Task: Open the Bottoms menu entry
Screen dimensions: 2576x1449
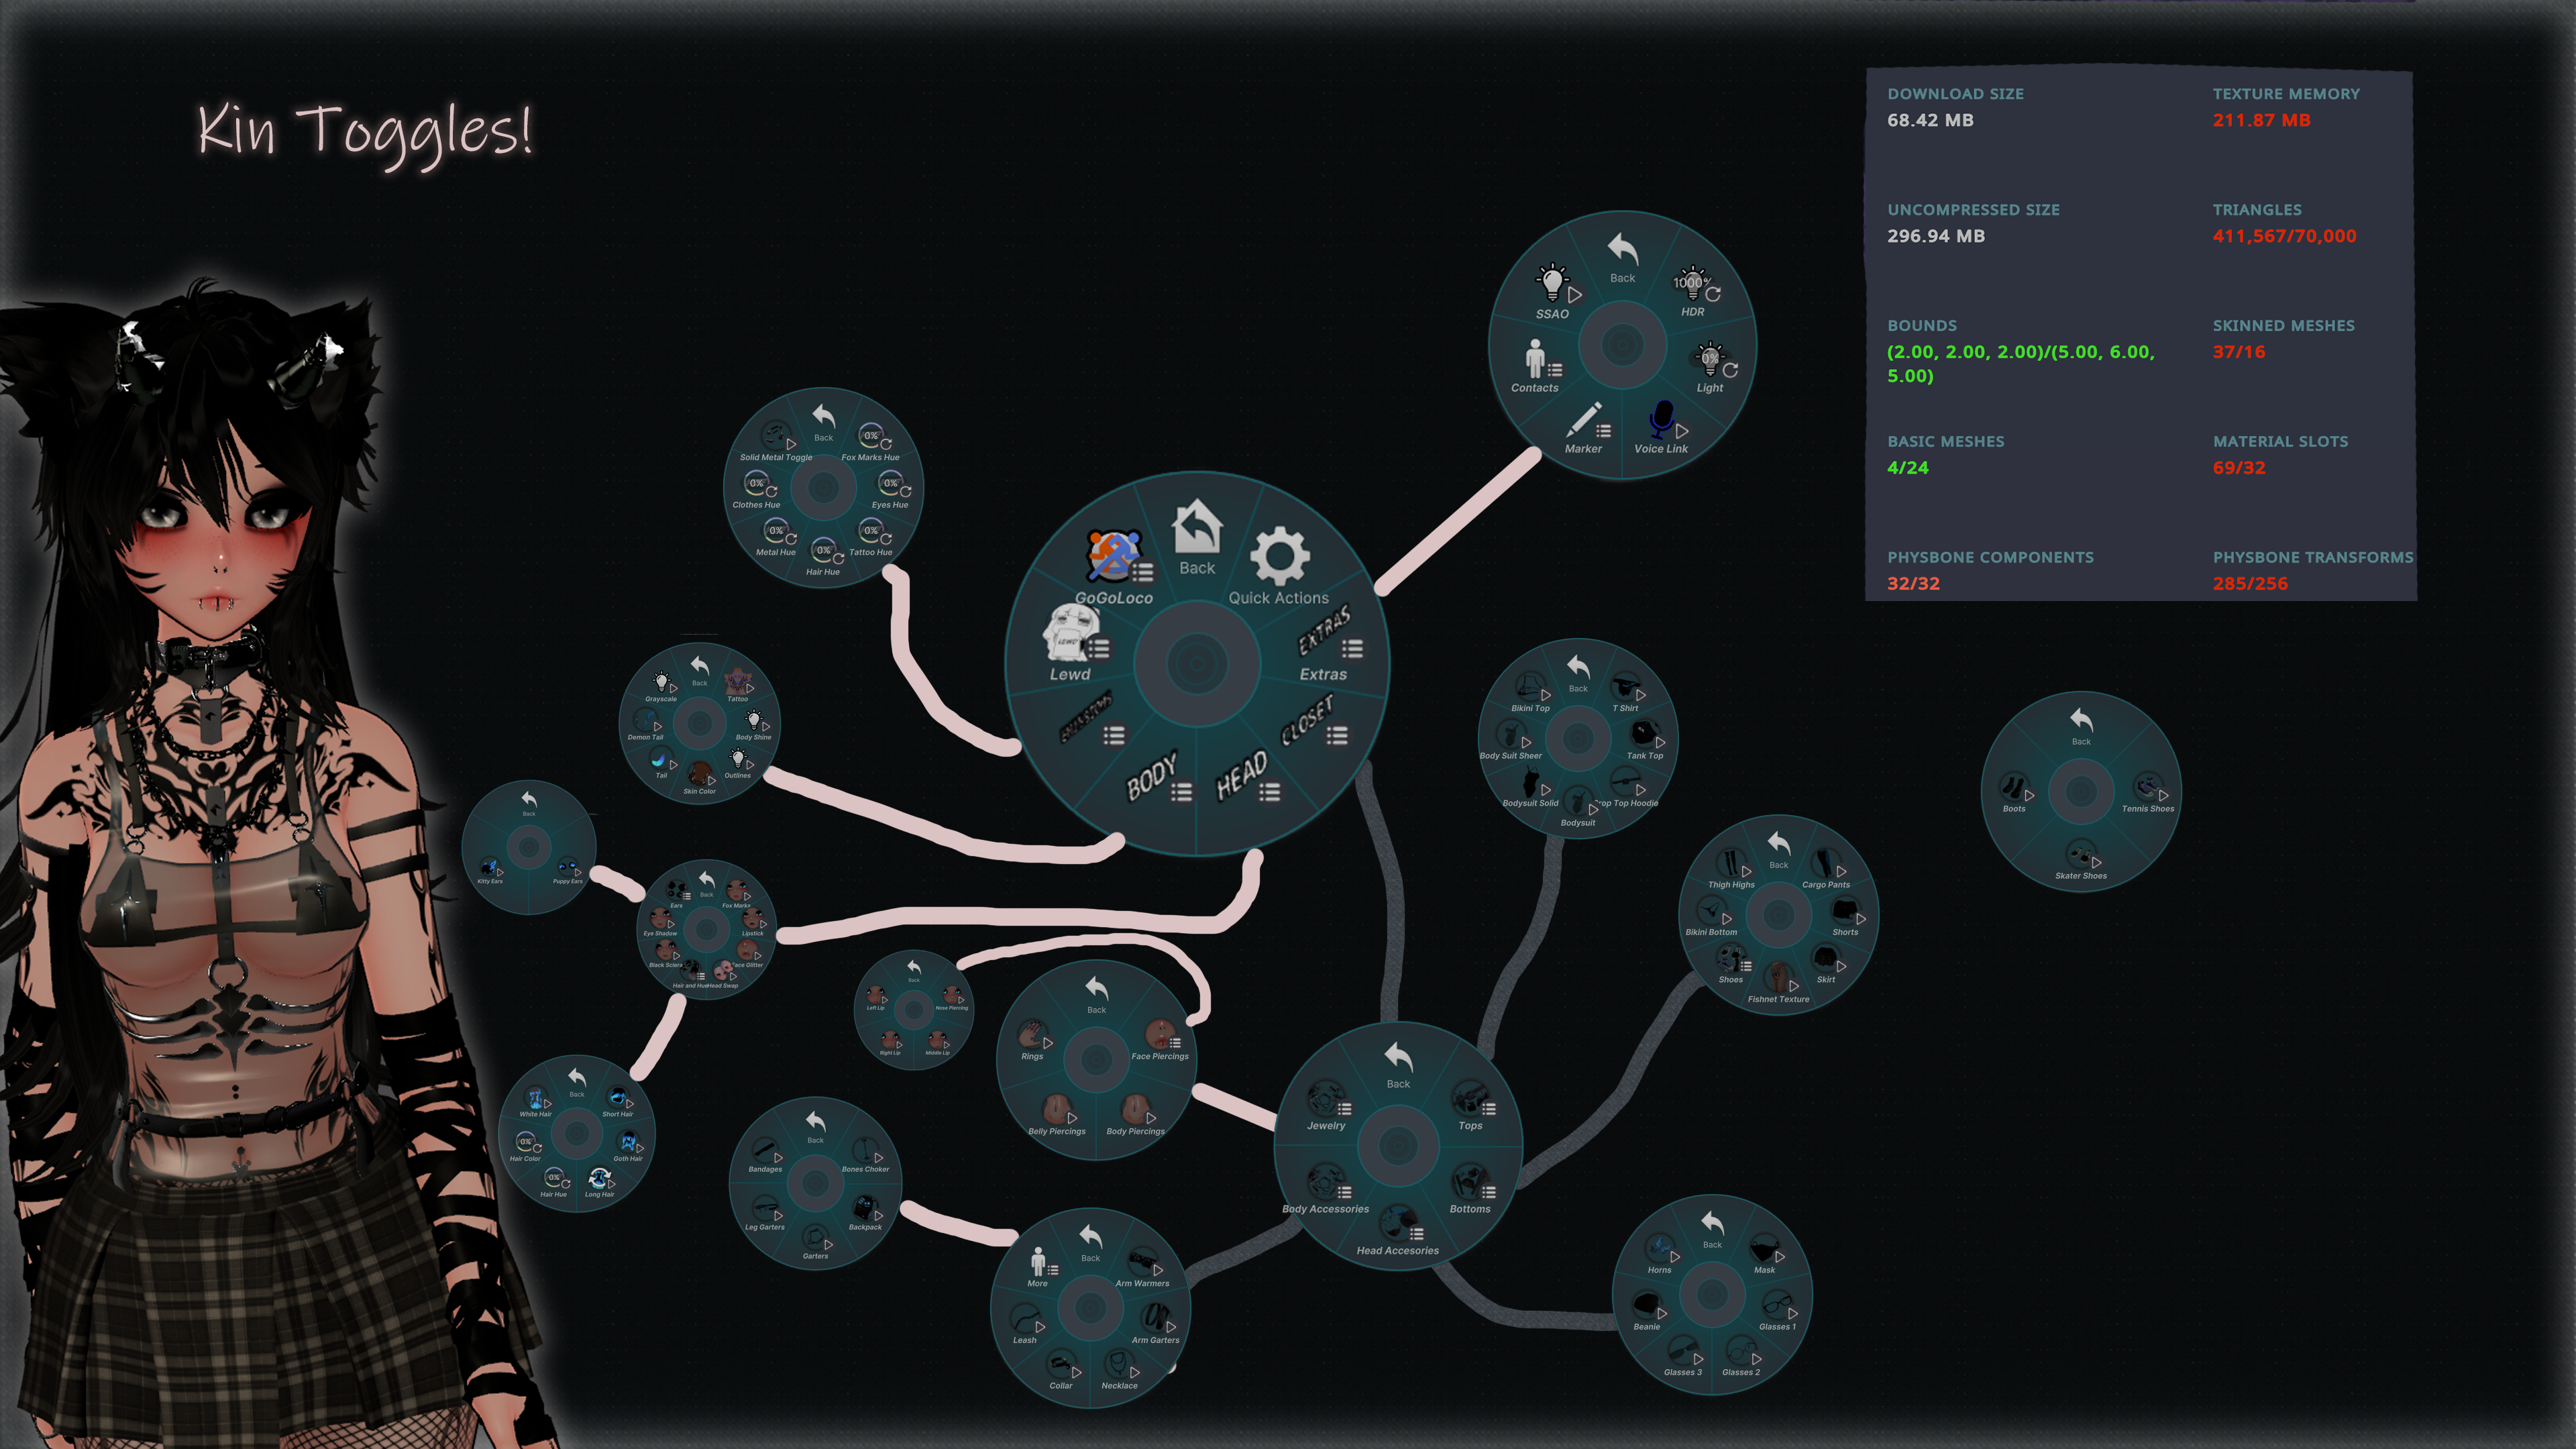Action: click(x=1470, y=1183)
